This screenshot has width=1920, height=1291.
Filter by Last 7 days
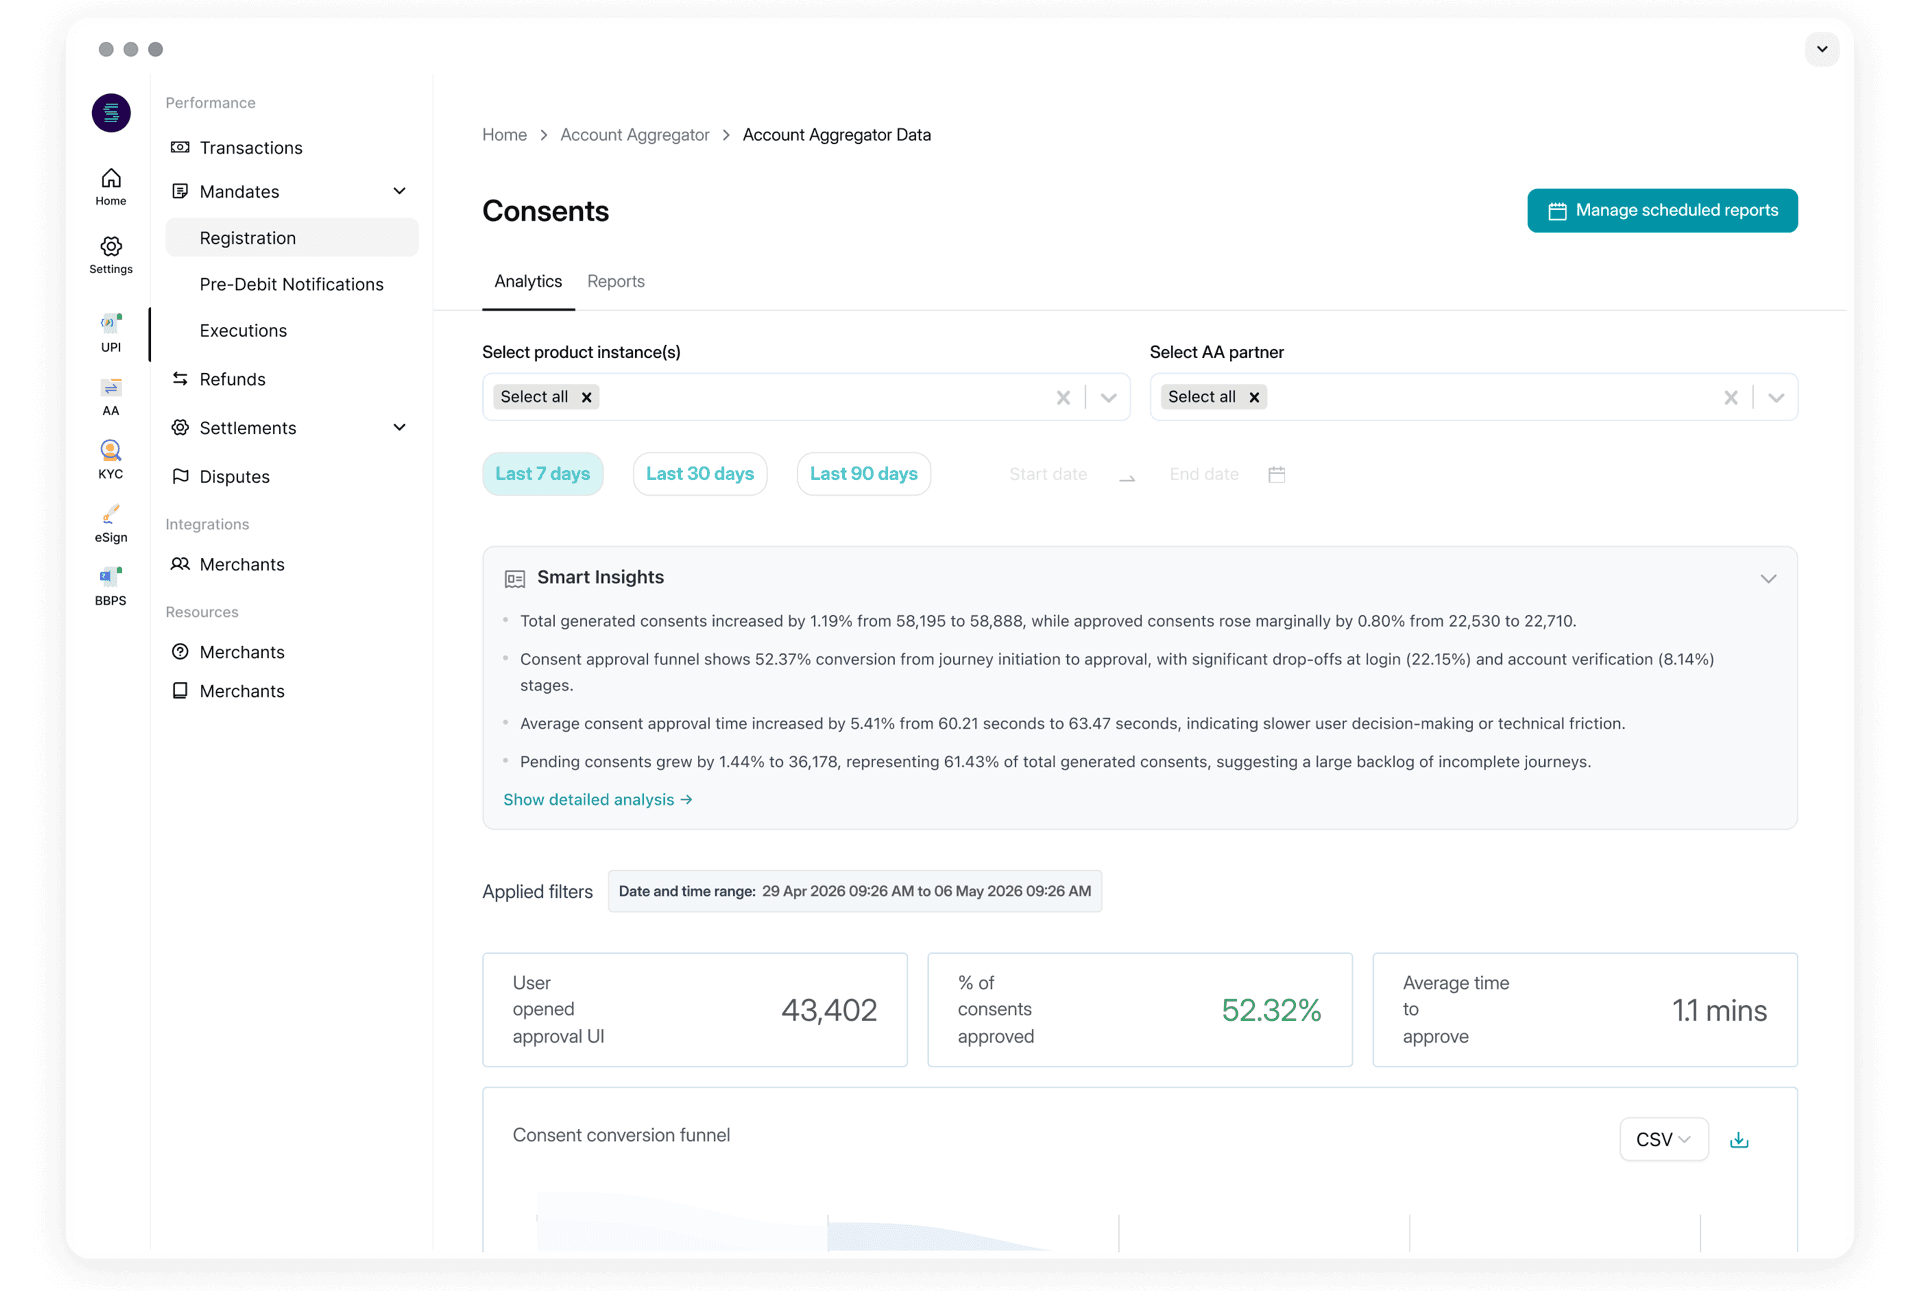[x=543, y=474]
